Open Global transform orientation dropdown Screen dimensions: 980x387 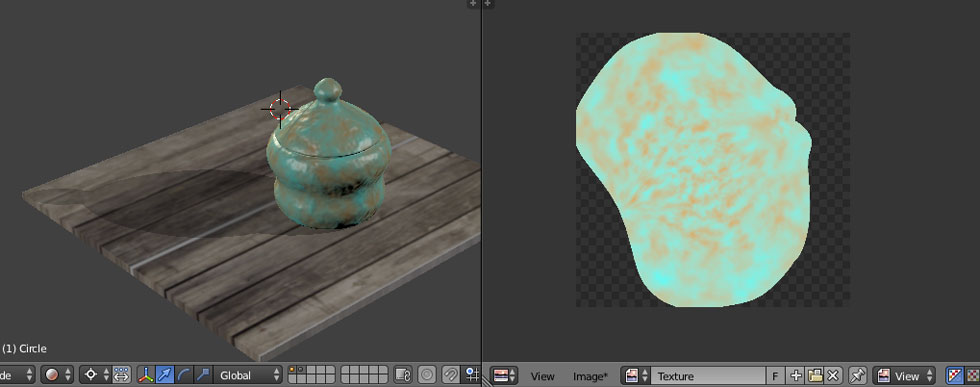[x=248, y=375]
